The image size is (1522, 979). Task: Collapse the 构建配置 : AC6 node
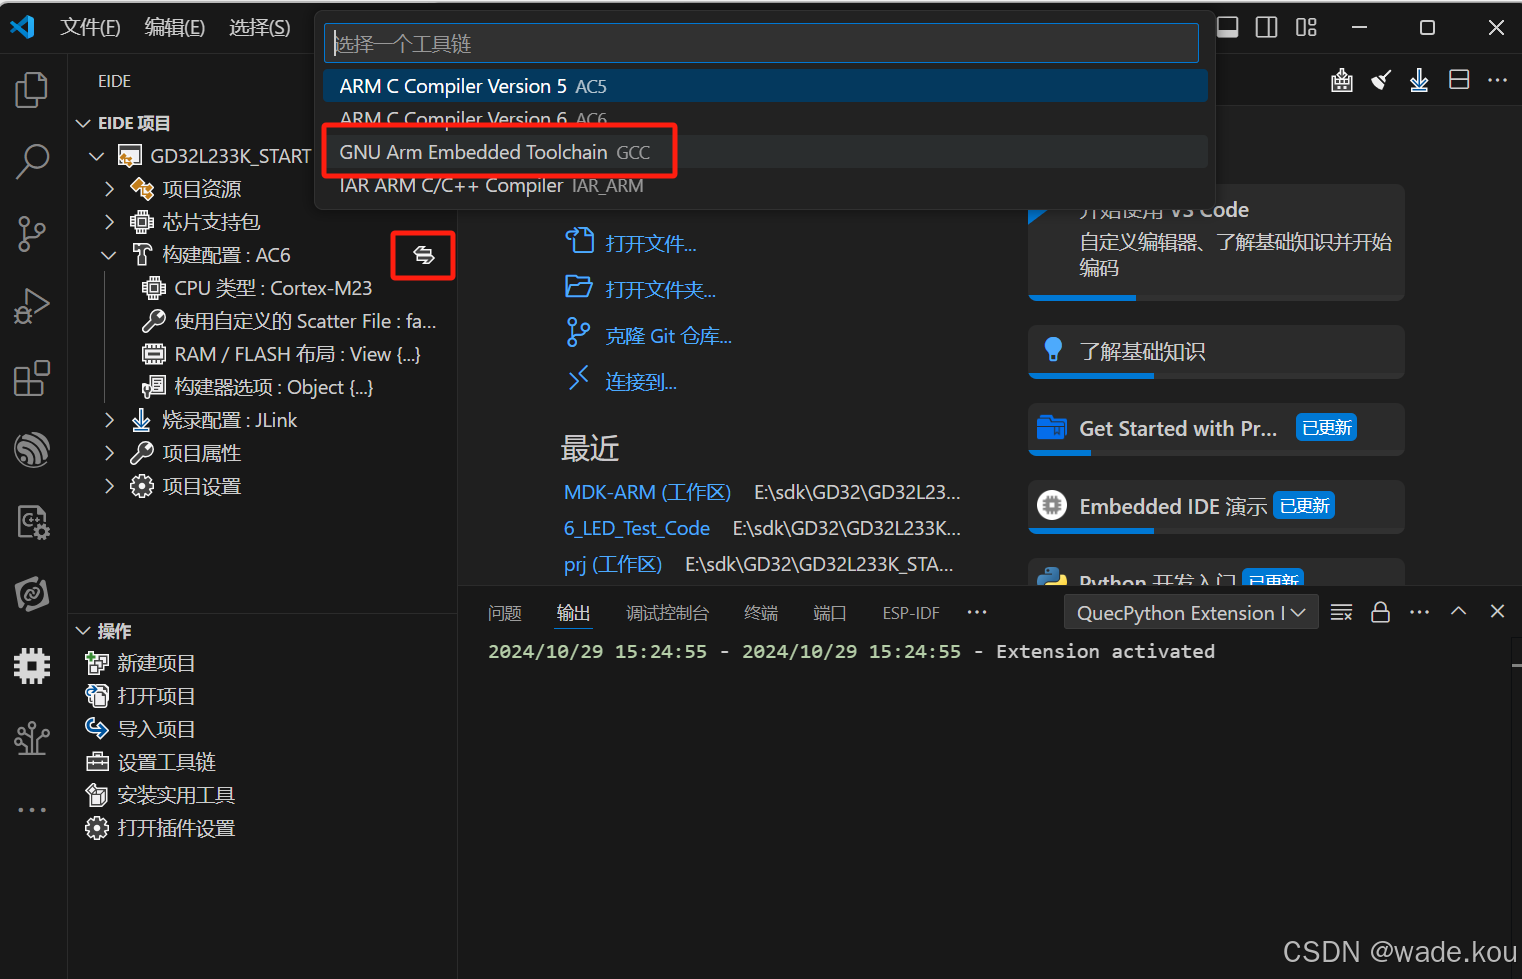(110, 255)
